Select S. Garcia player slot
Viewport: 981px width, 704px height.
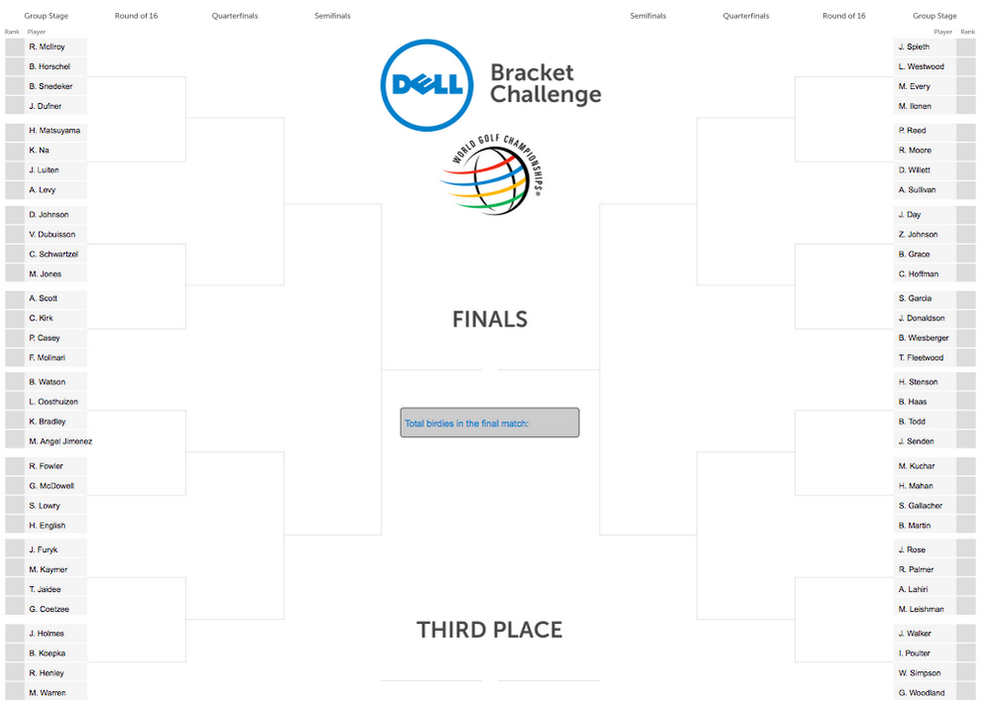(925, 298)
